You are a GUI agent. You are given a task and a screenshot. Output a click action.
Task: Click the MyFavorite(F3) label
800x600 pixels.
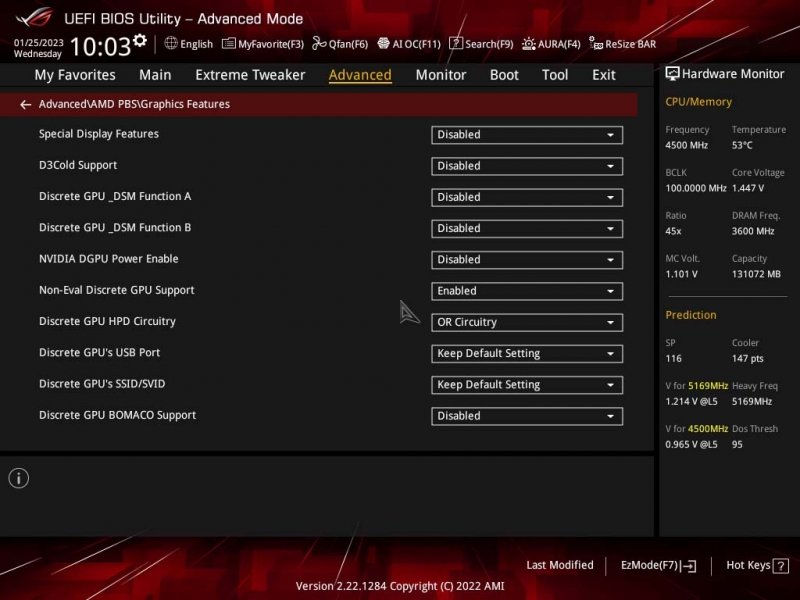tap(270, 44)
